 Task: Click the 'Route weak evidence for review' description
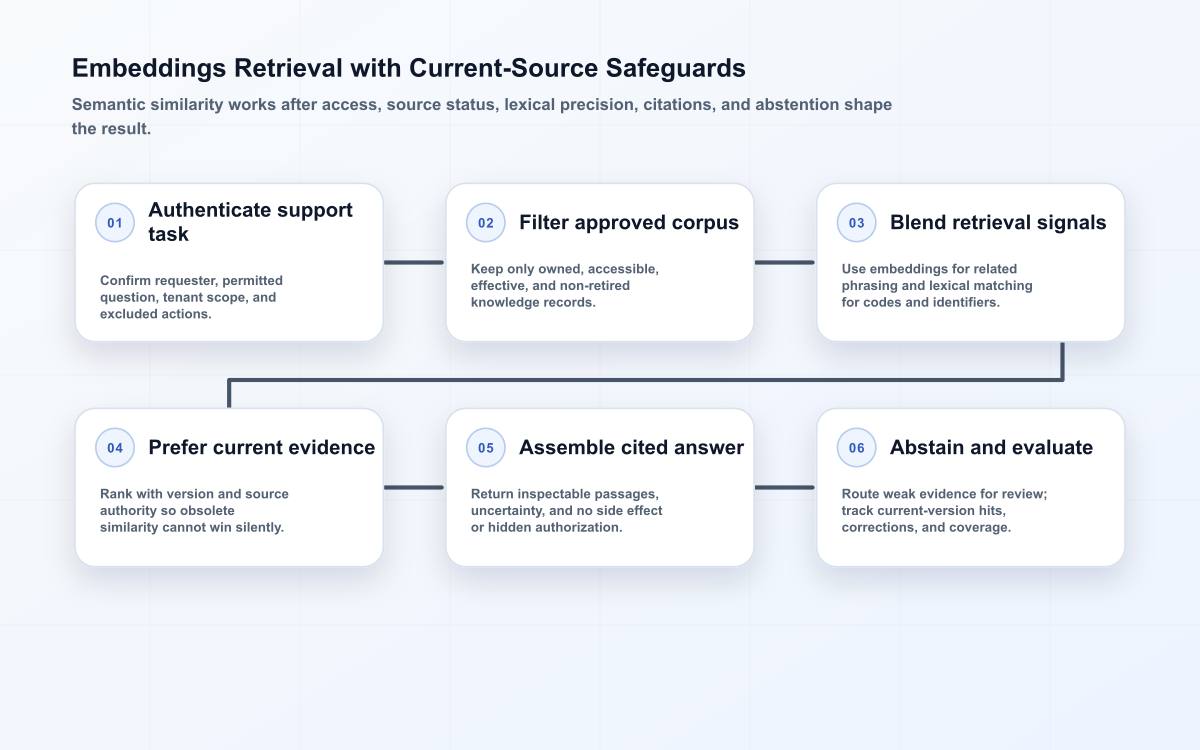click(x=944, y=510)
